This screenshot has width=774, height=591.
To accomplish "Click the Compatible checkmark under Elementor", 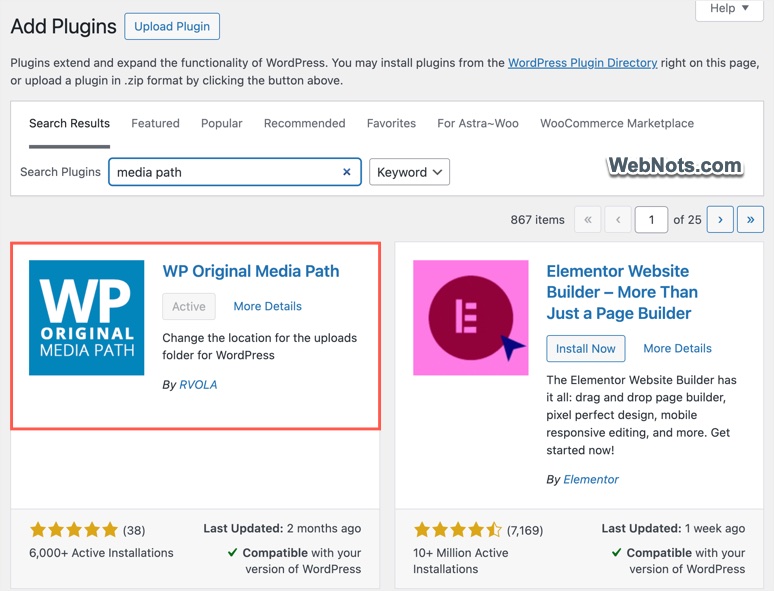I will [617, 552].
